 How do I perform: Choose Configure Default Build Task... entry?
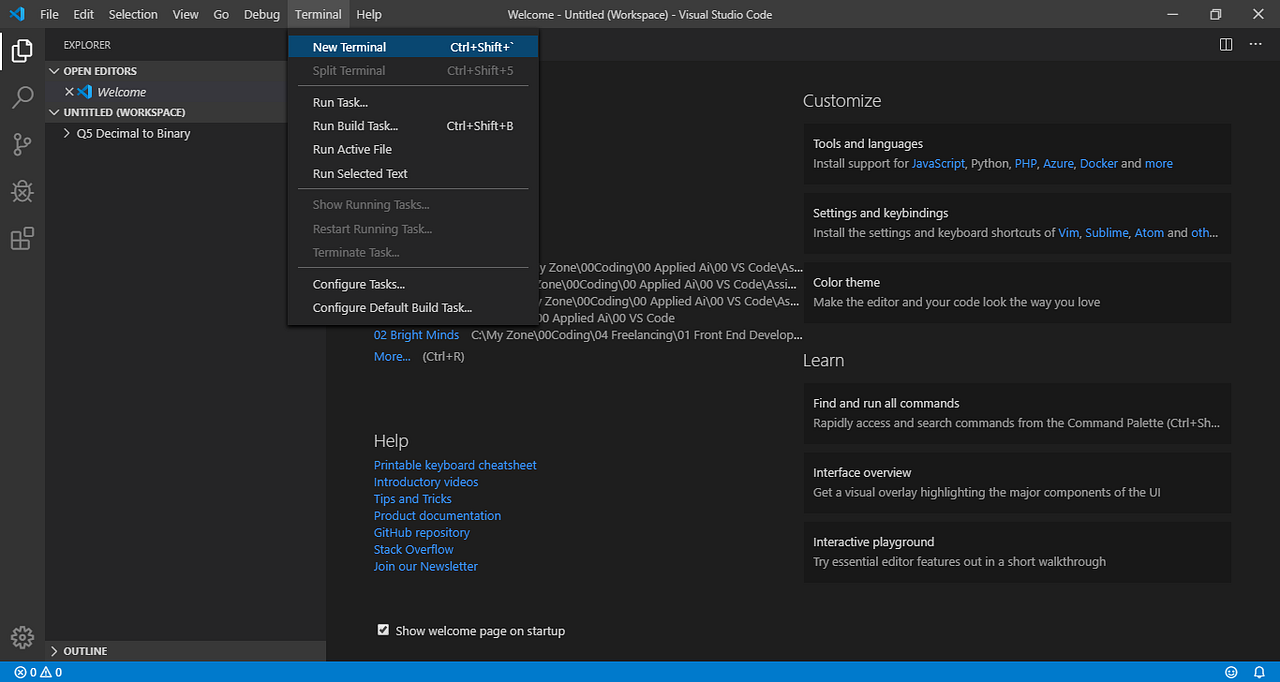(x=413, y=308)
